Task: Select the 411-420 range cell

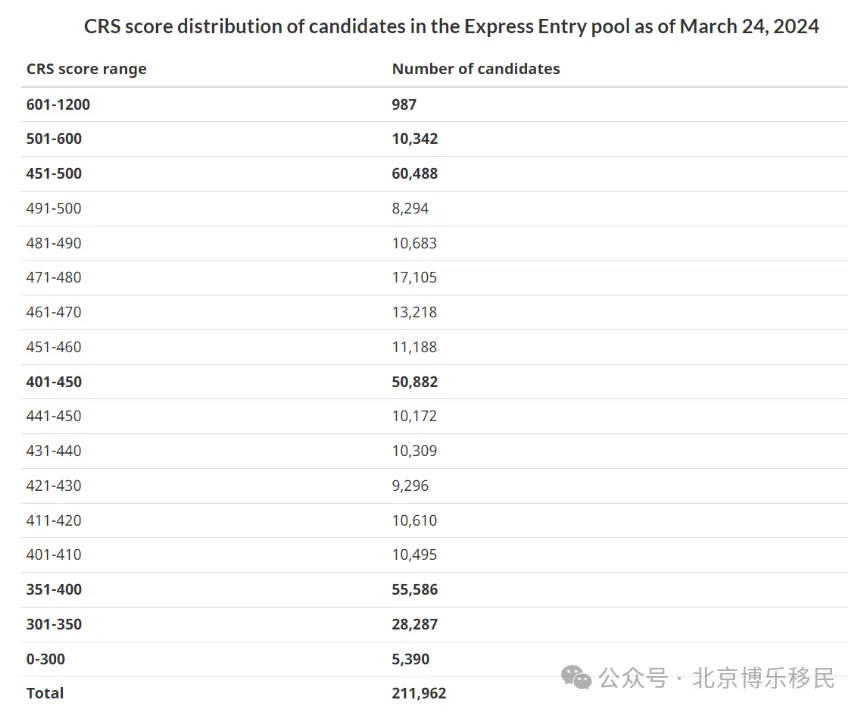Action: click(x=54, y=520)
